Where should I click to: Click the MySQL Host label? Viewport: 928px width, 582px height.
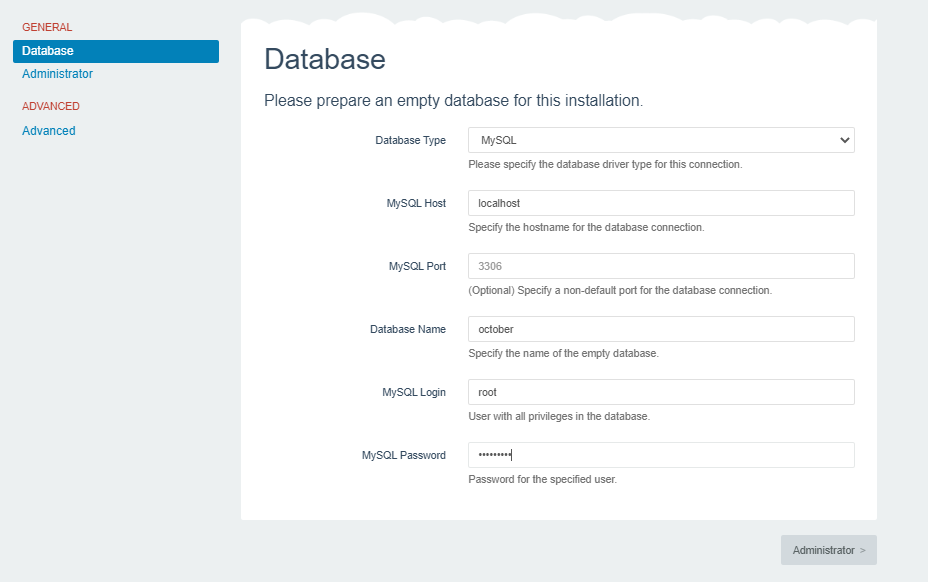tap(416, 204)
